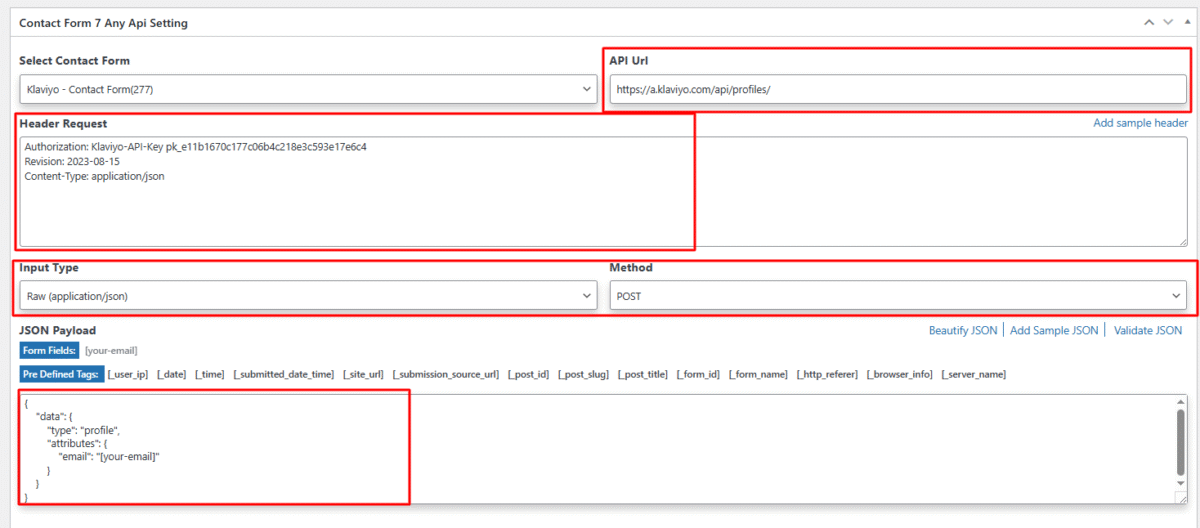Insert the [_site_url] predefined tag

[x=363, y=374]
